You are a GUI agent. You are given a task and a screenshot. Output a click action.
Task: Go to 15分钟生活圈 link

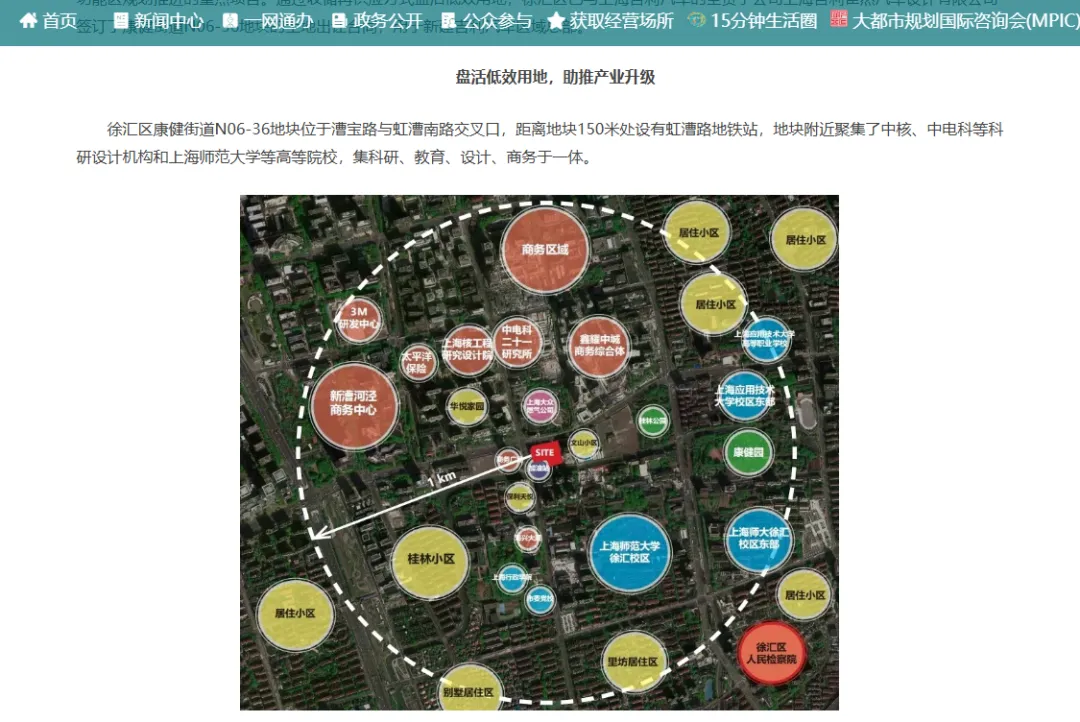pos(764,21)
